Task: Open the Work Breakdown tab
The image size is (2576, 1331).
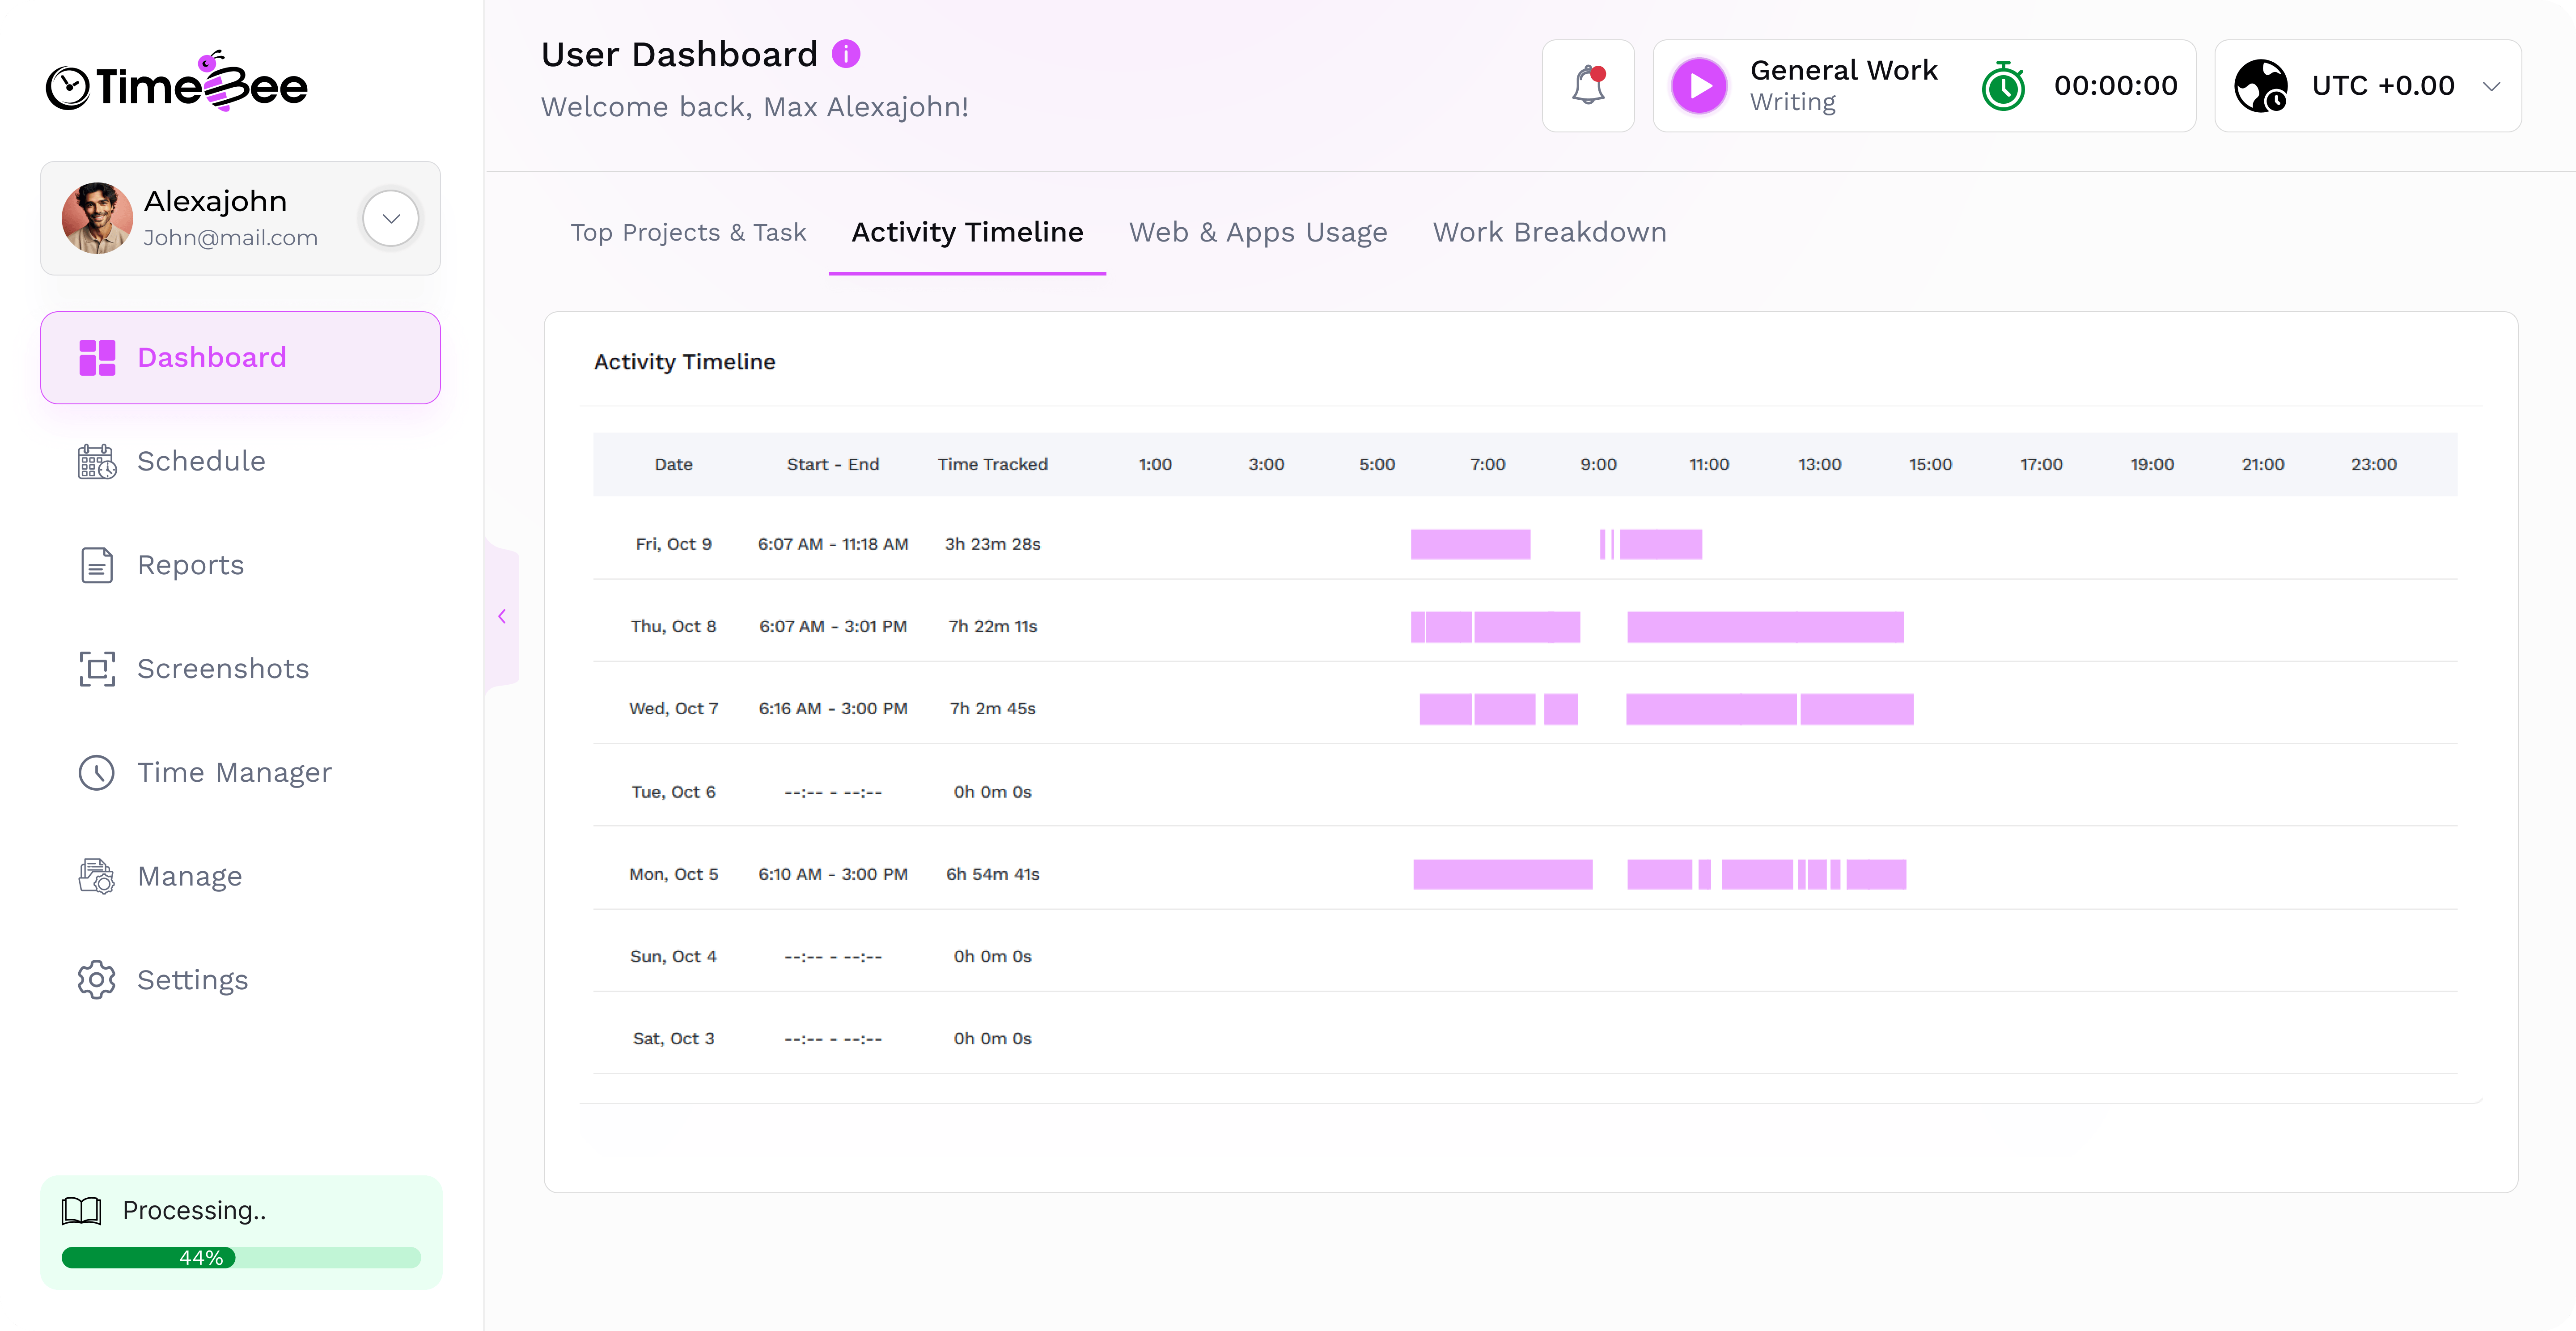Action: click(1549, 233)
